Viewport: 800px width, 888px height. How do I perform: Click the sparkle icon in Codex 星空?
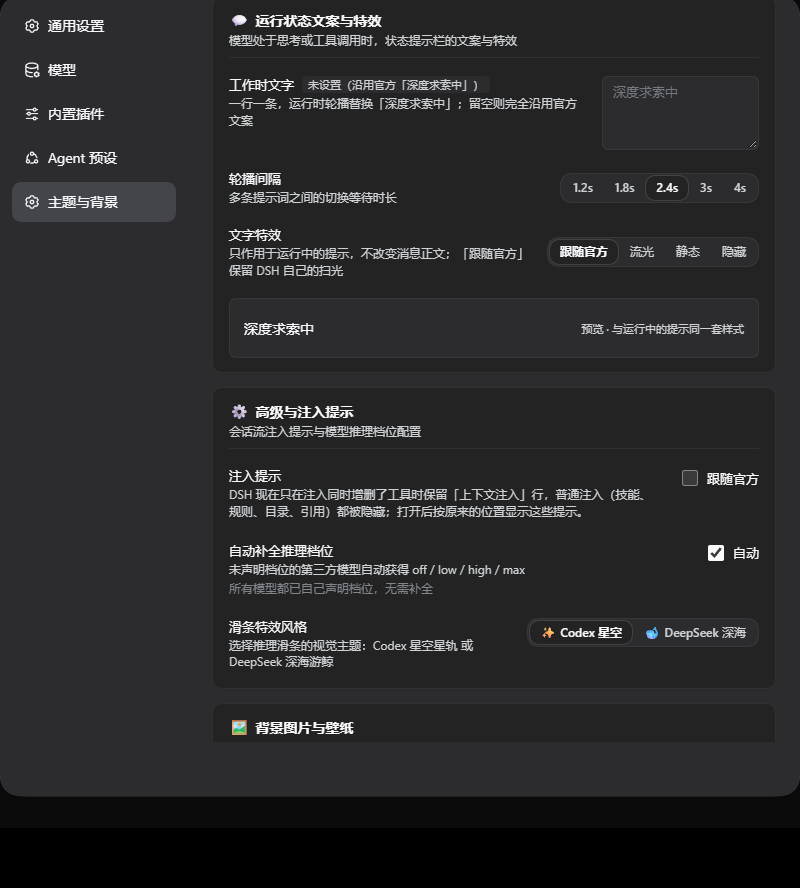click(547, 633)
